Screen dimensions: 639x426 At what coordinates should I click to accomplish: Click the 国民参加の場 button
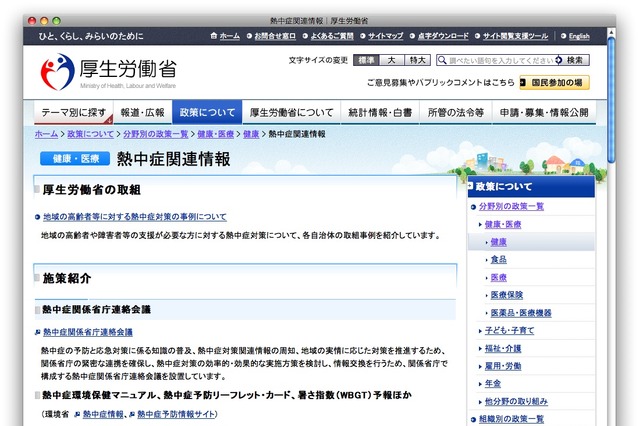(554, 83)
